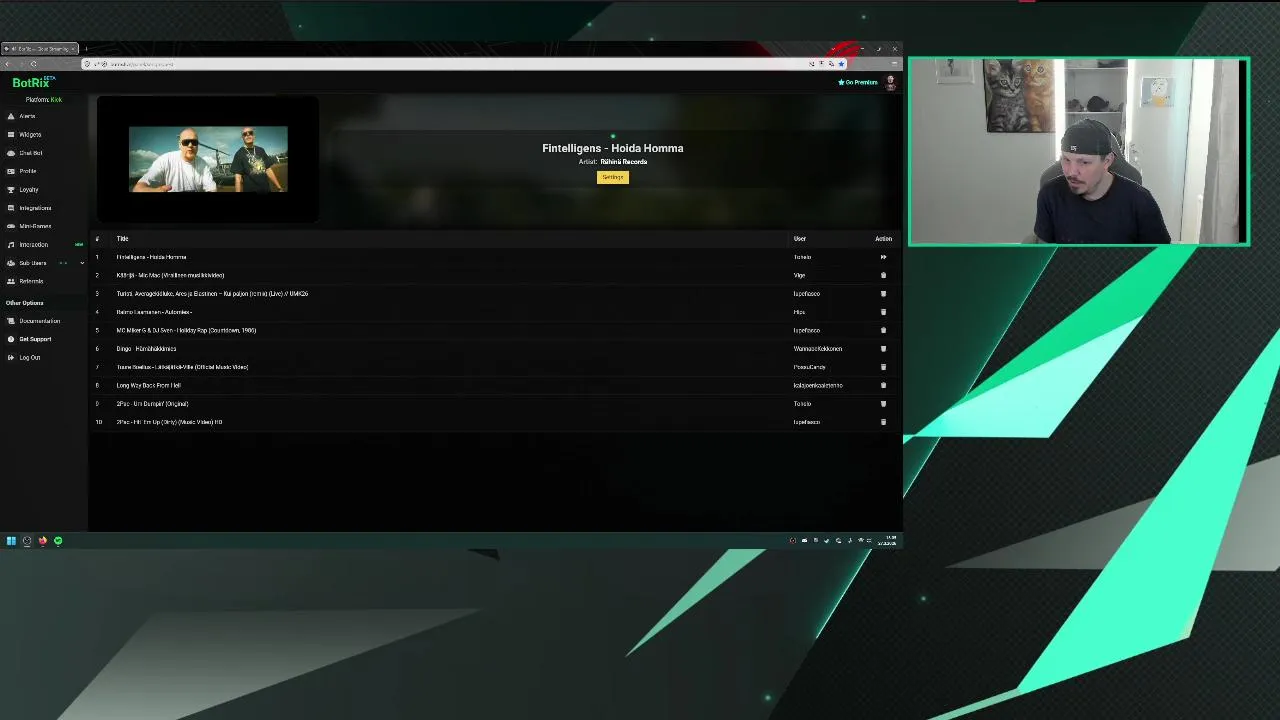Open the user avatar menu
Image resolution: width=1280 pixels, height=720 pixels.
point(890,83)
